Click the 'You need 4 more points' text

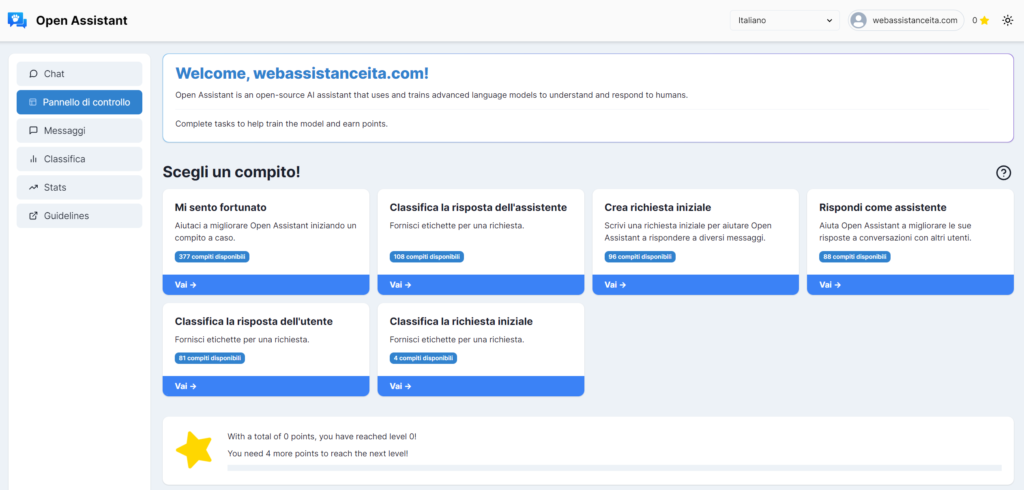tap(318, 453)
